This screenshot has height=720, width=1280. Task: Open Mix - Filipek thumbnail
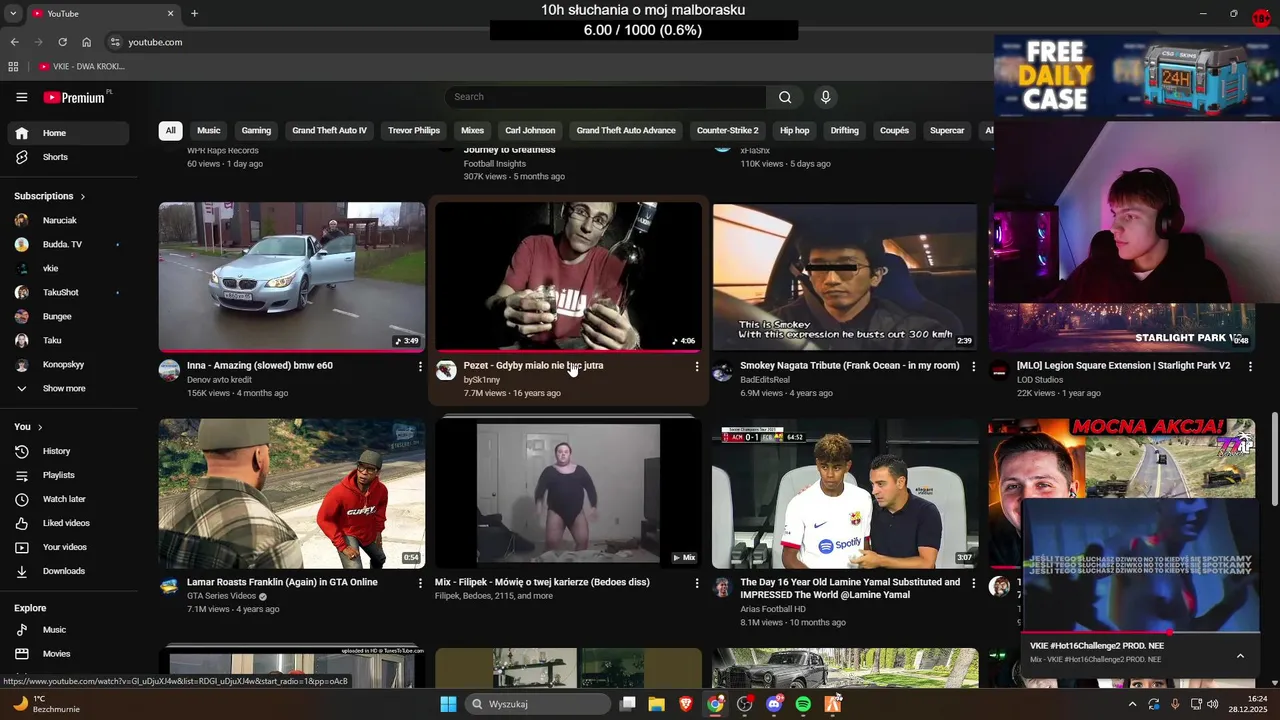click(x=568, y=493)
